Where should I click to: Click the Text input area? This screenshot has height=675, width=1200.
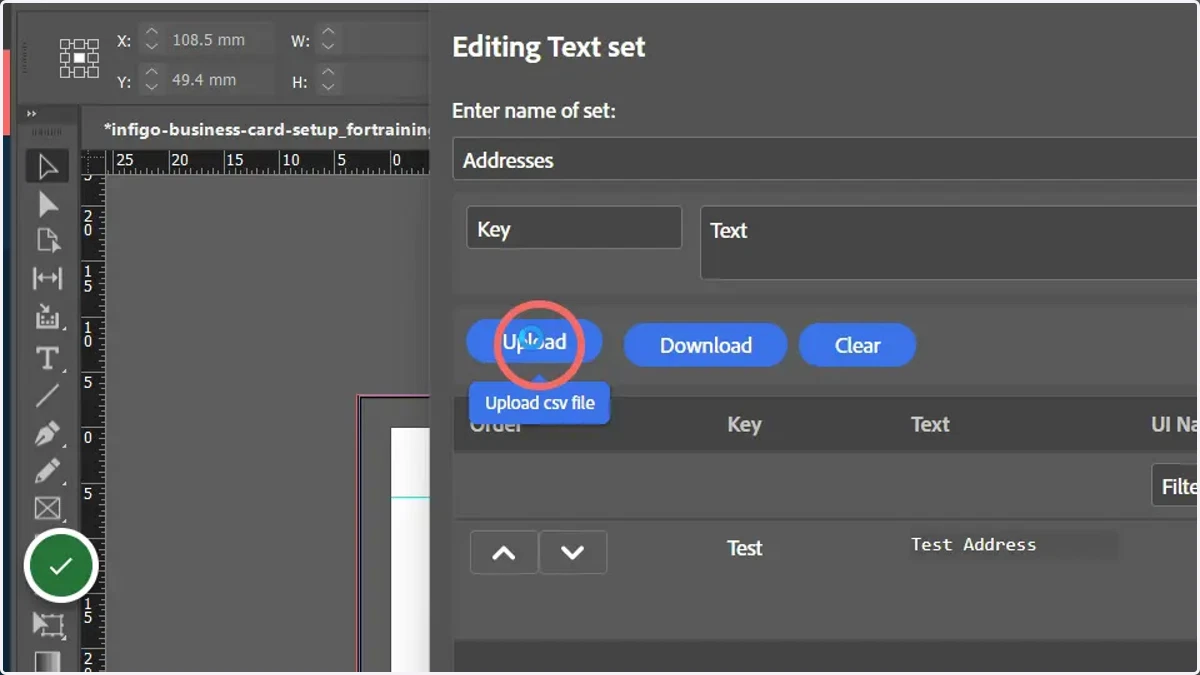[x=949, y=243]
